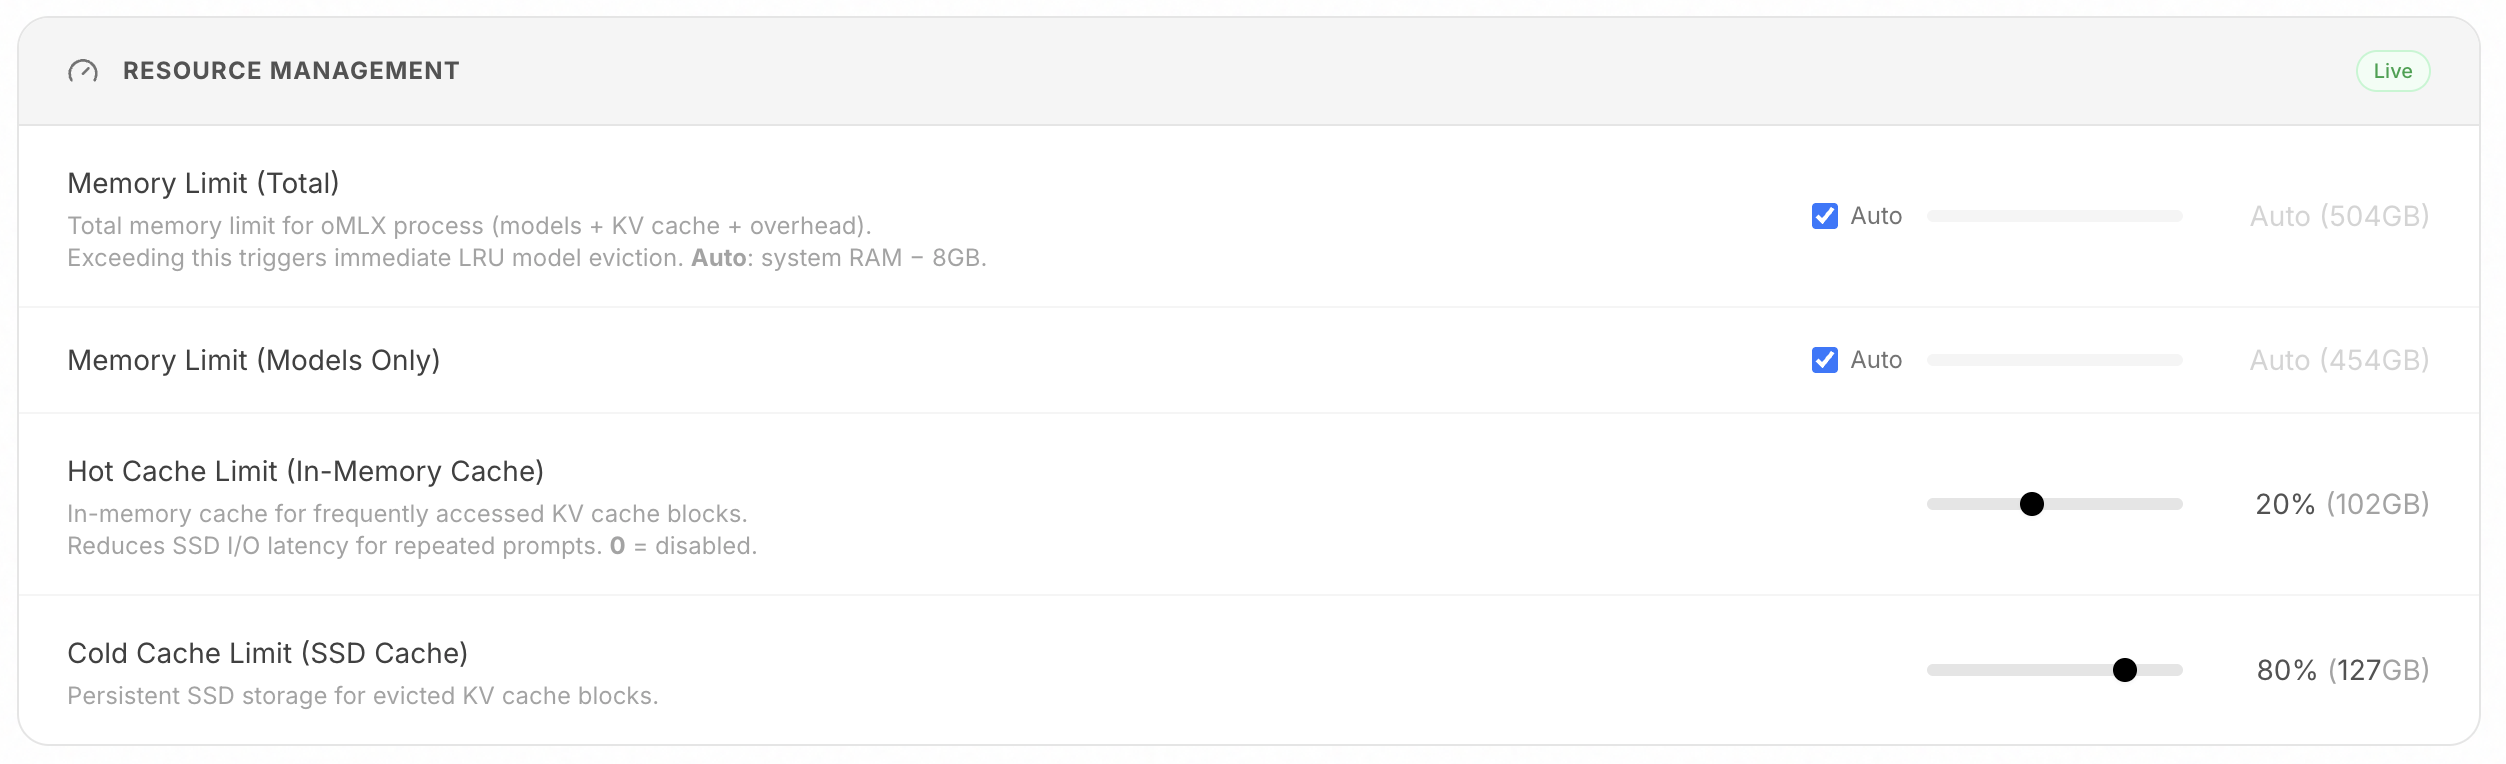
Task: Click the disabled Models Only memory slider track
Action: pyautogui.click(x=2054, y=360)
